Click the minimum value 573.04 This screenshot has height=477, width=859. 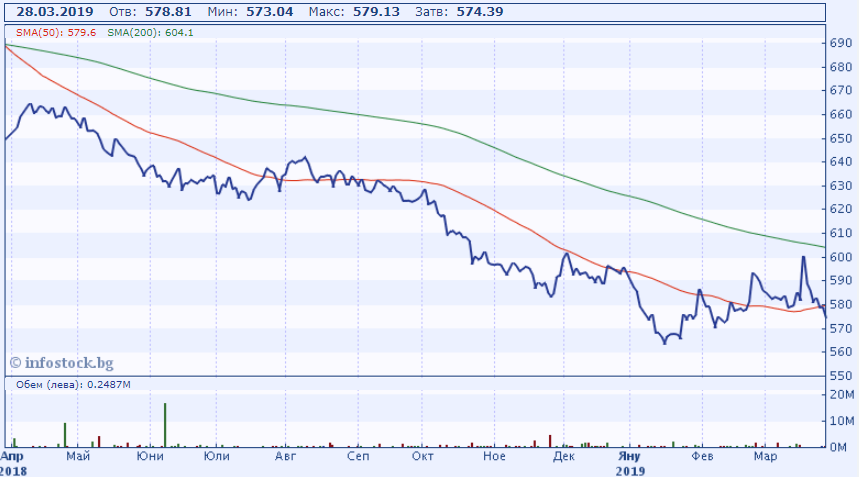[270, 12]
